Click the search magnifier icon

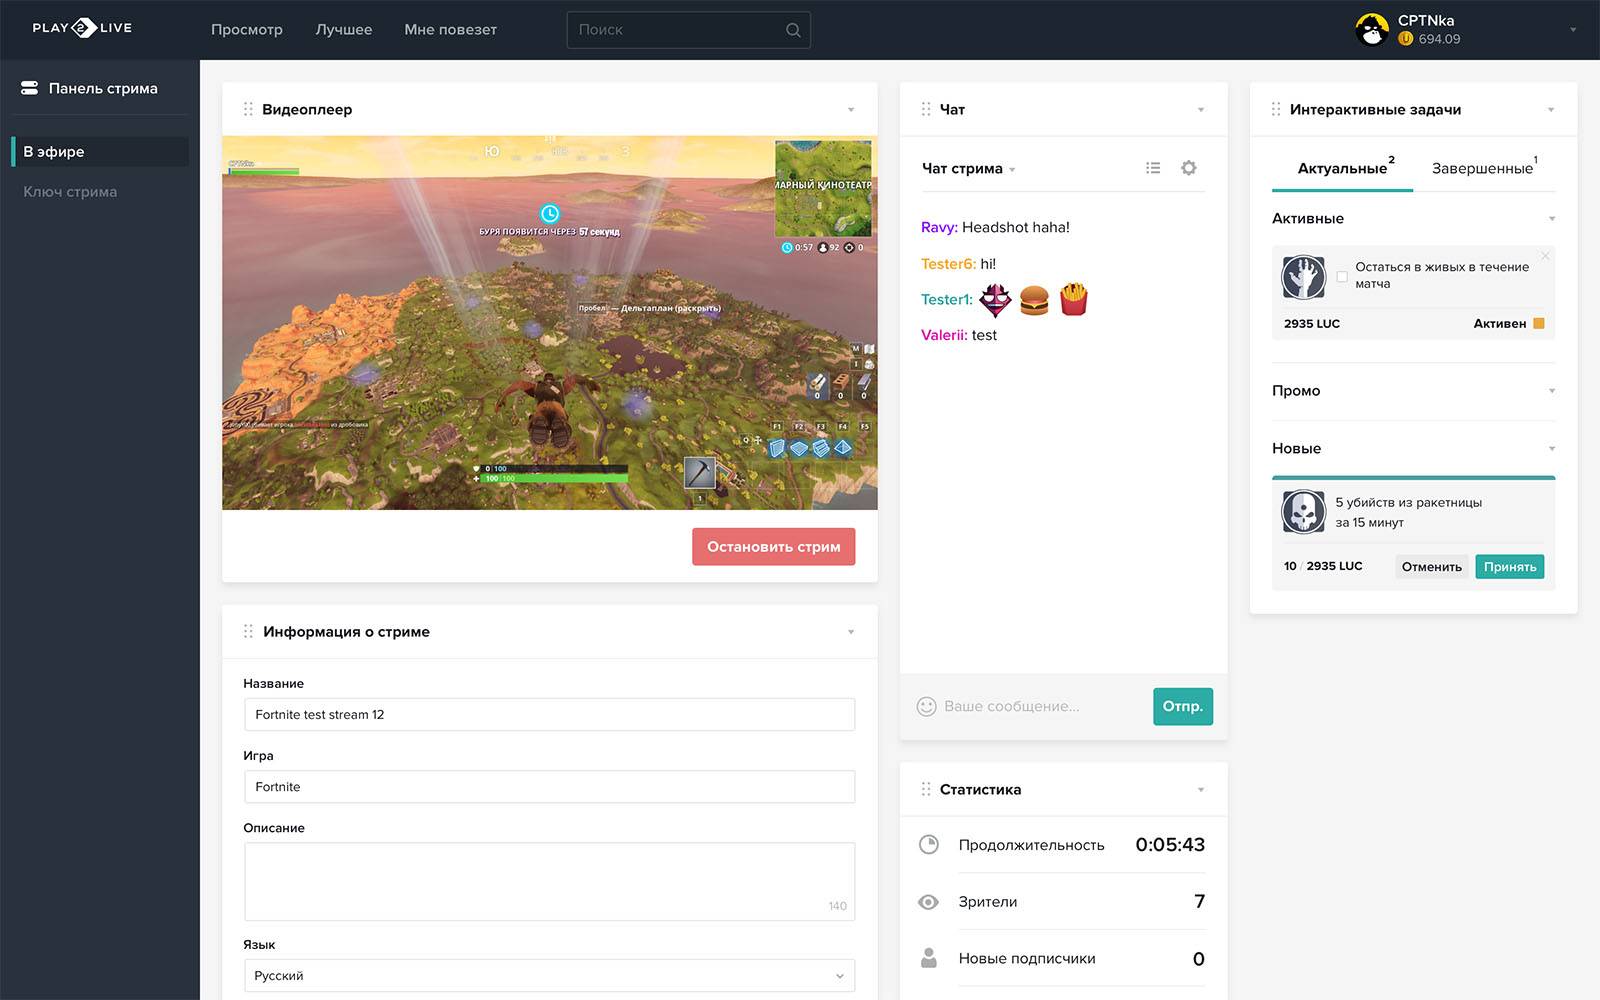tap(793, 30)
